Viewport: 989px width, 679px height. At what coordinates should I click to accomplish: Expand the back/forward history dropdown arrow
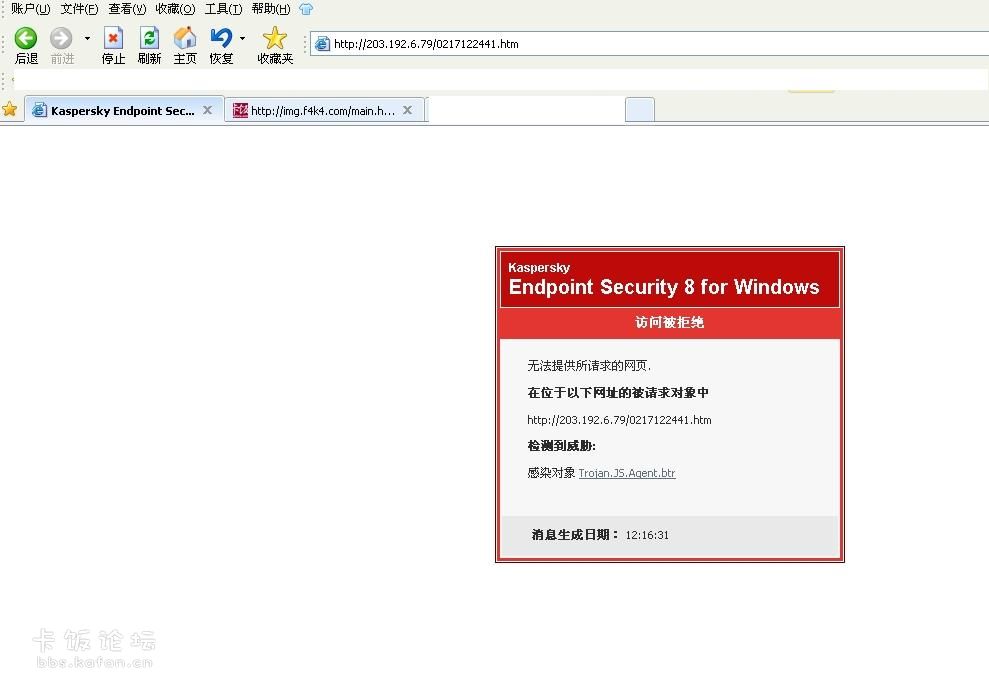[87, 39]
